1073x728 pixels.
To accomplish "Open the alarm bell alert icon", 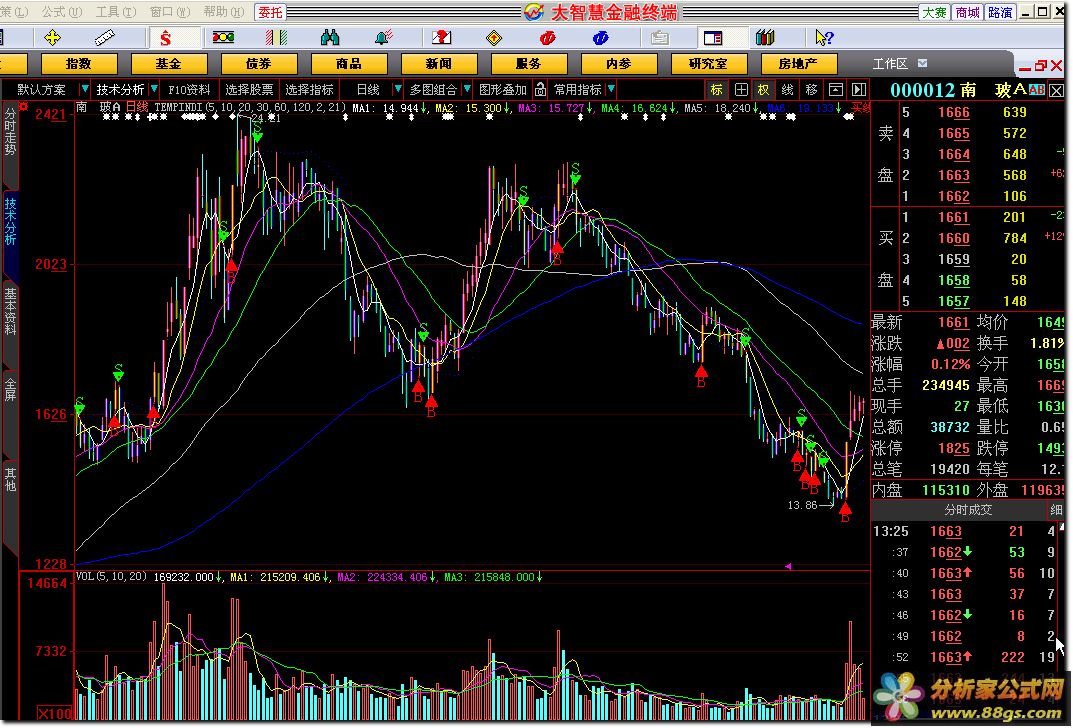I will click(384, 38).
